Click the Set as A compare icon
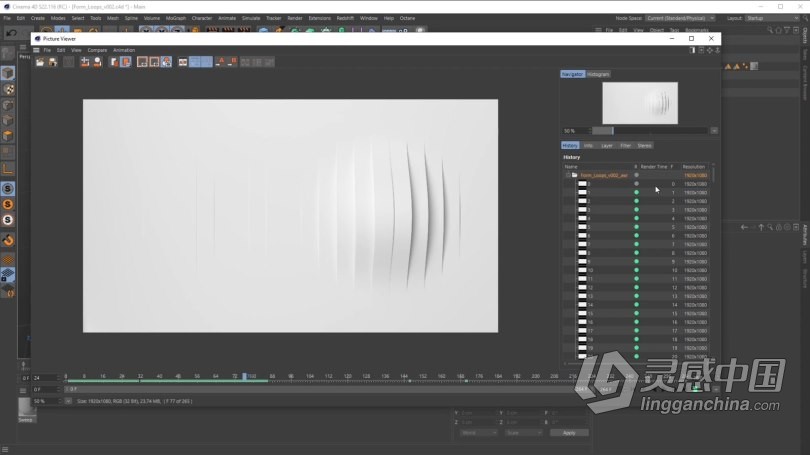The width and height of the screenshot is (810, 455). click(222, 62)
